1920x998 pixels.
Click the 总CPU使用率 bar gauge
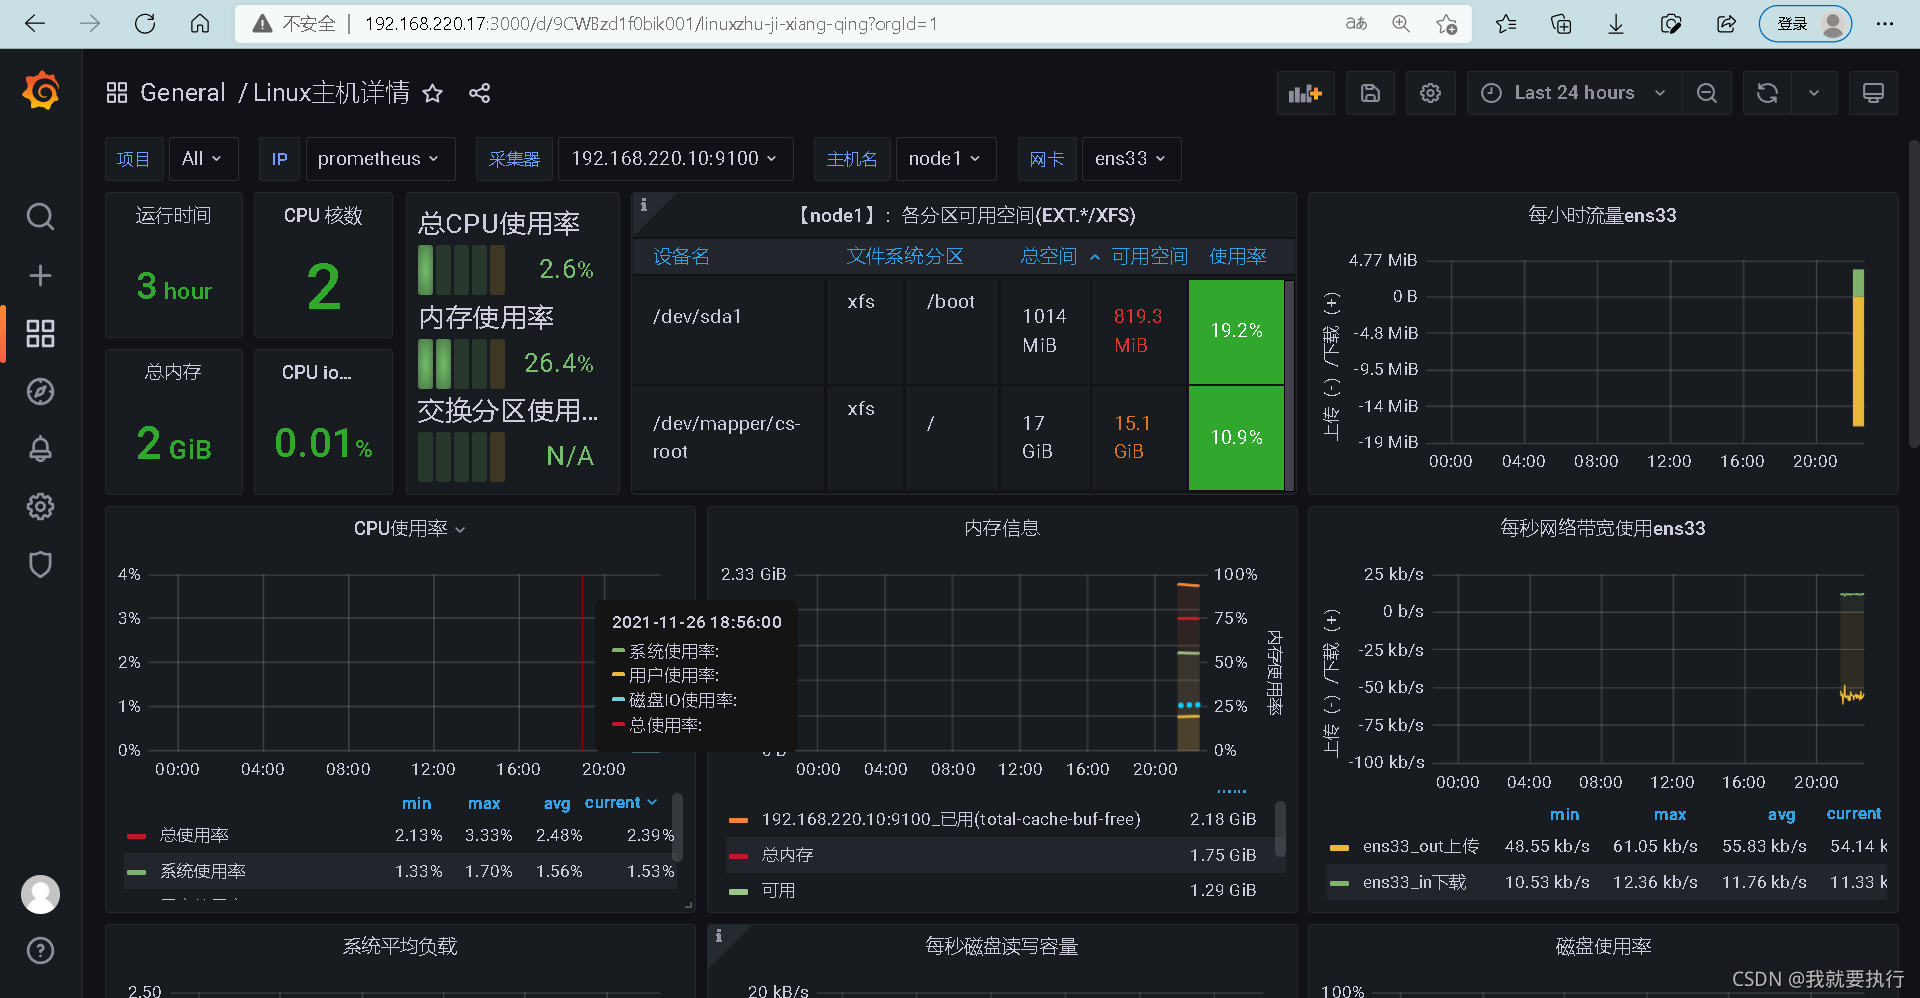[461, 269]
